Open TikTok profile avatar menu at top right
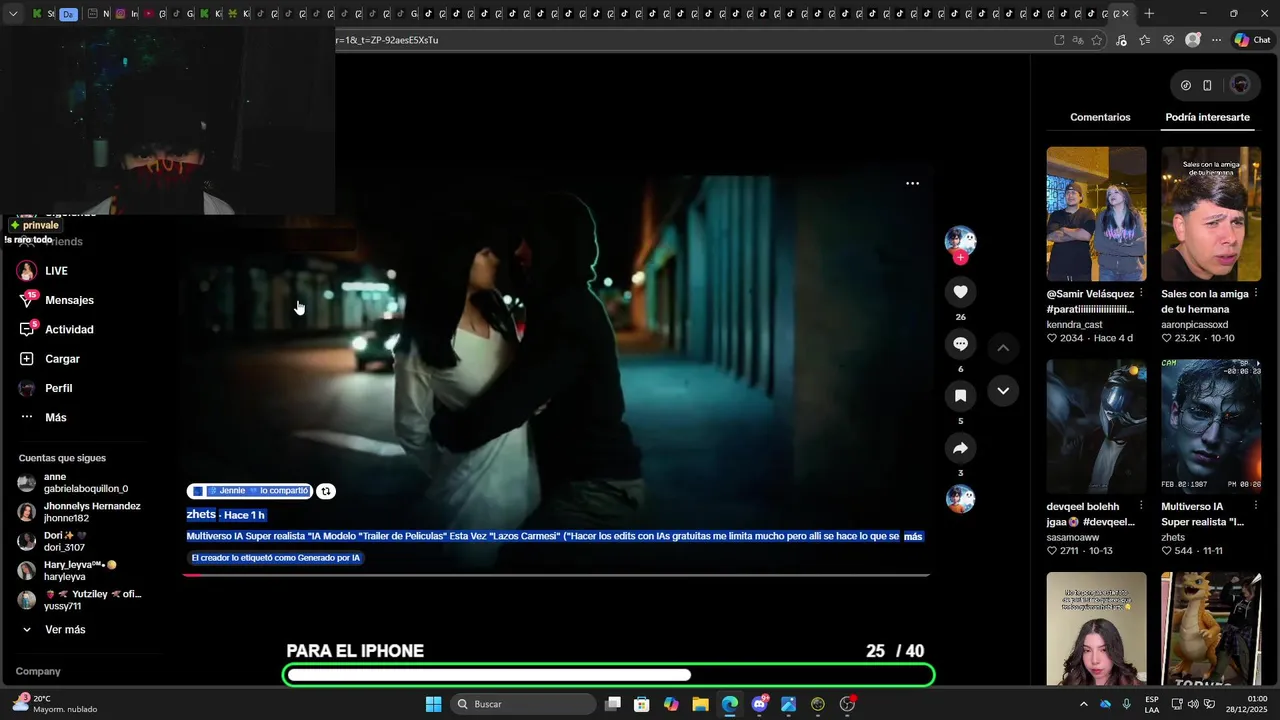1280x720 pixels. pos(1240,85)
